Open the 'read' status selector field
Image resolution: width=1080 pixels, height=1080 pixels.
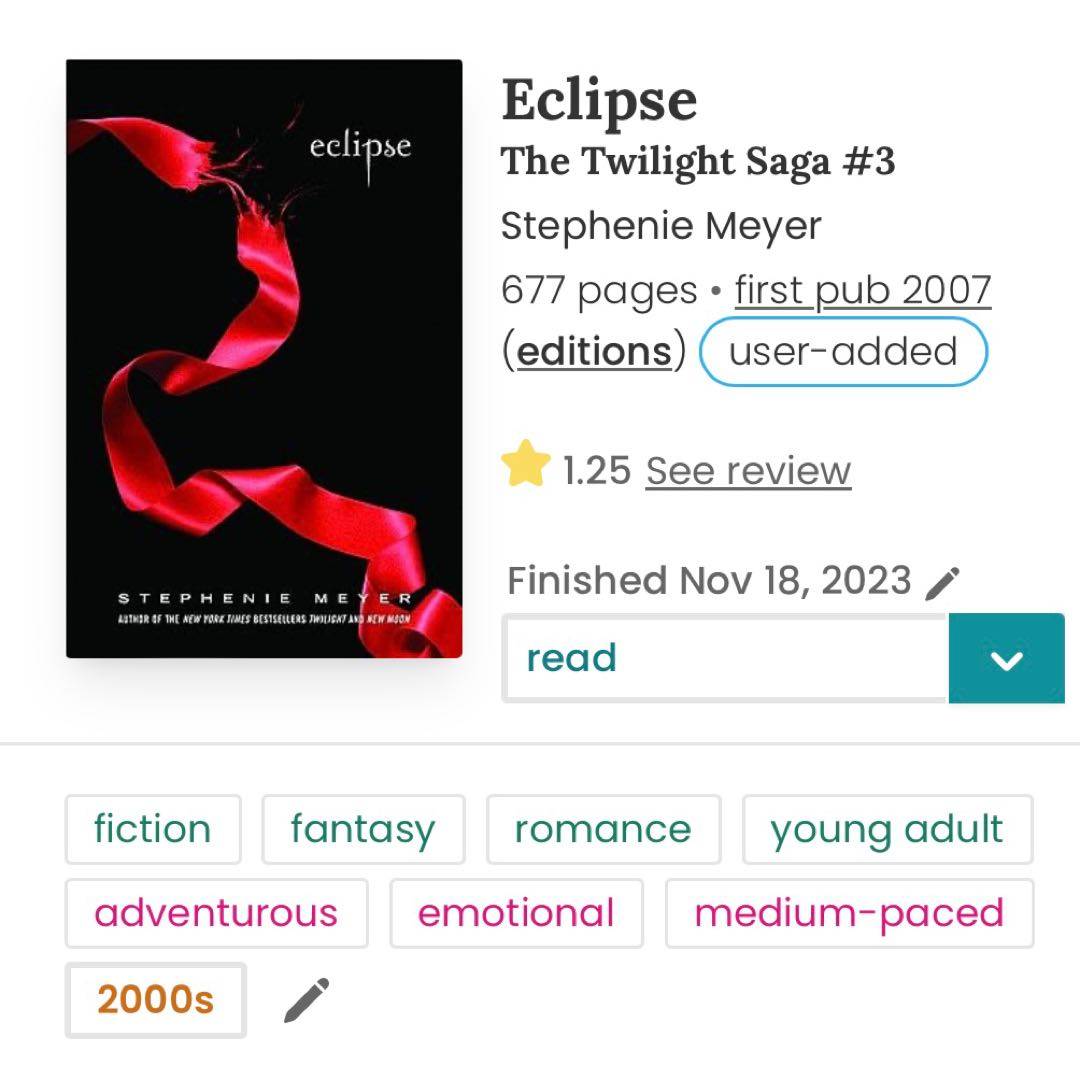725,659
